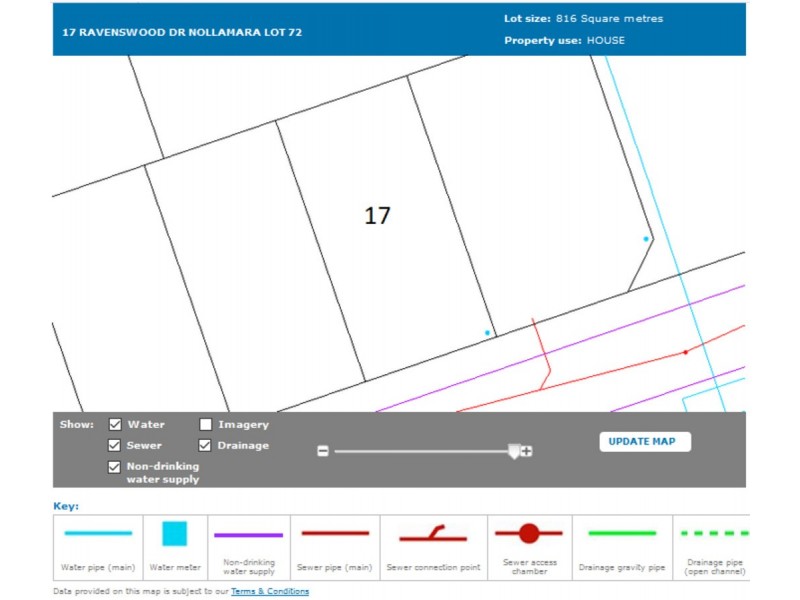
Task: Click the sewer pipe main key icon
Action: [335, 534]
